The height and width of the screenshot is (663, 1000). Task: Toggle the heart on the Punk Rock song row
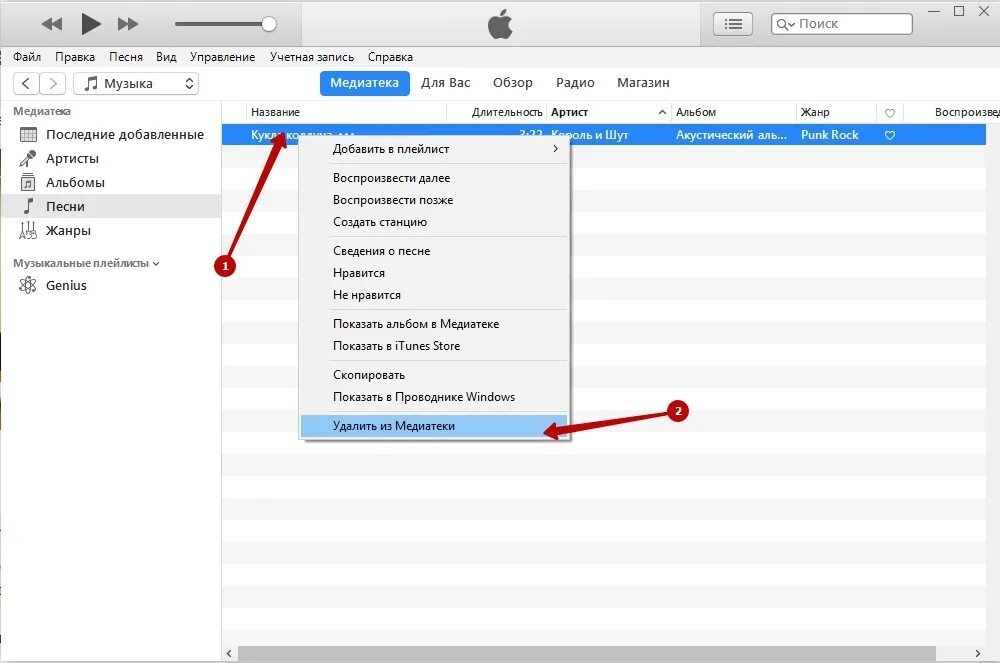(x=890, y=135)
